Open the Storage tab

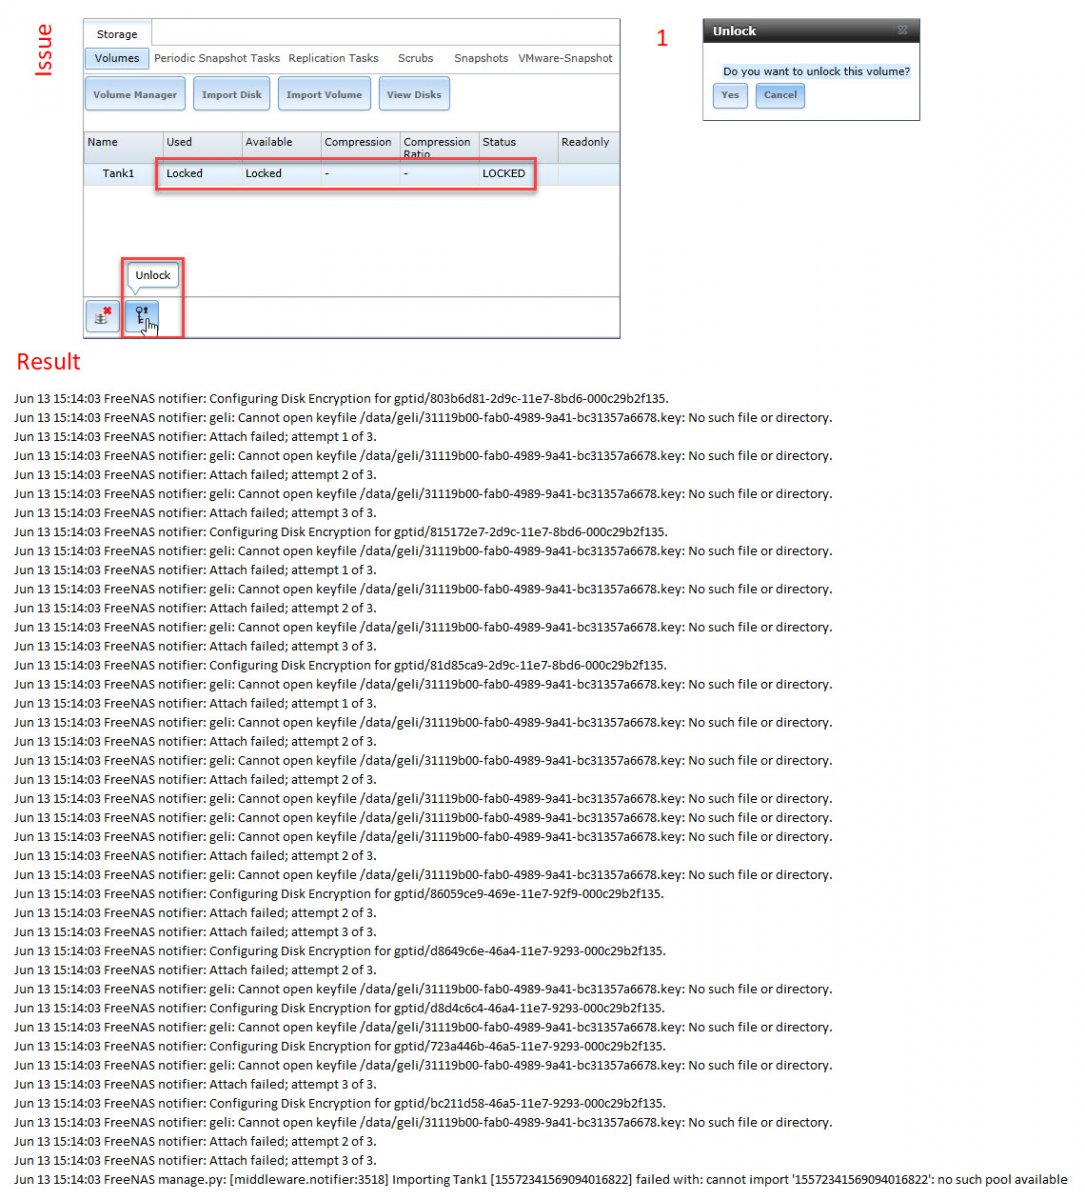117,34
